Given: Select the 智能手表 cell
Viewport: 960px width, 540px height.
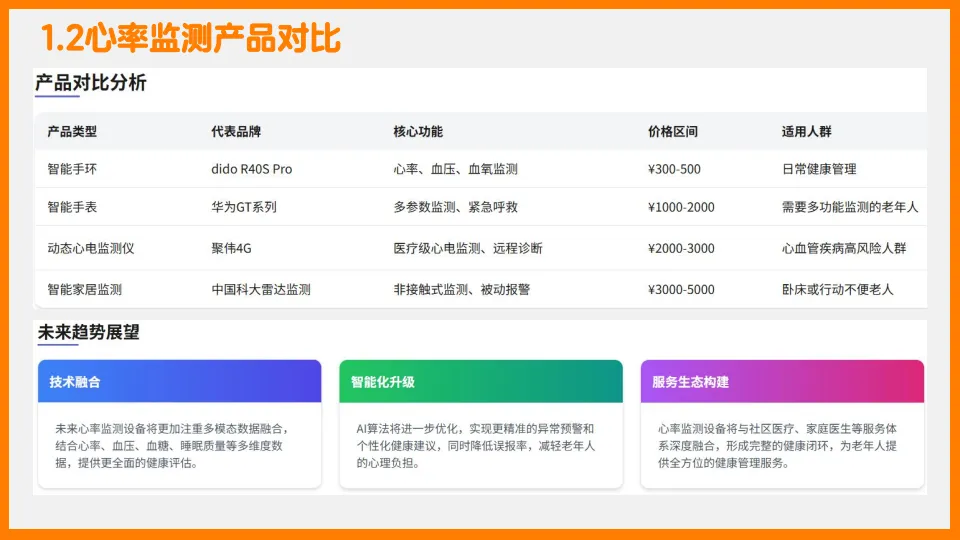Looking at the screenshot, I should pos(72,207).
